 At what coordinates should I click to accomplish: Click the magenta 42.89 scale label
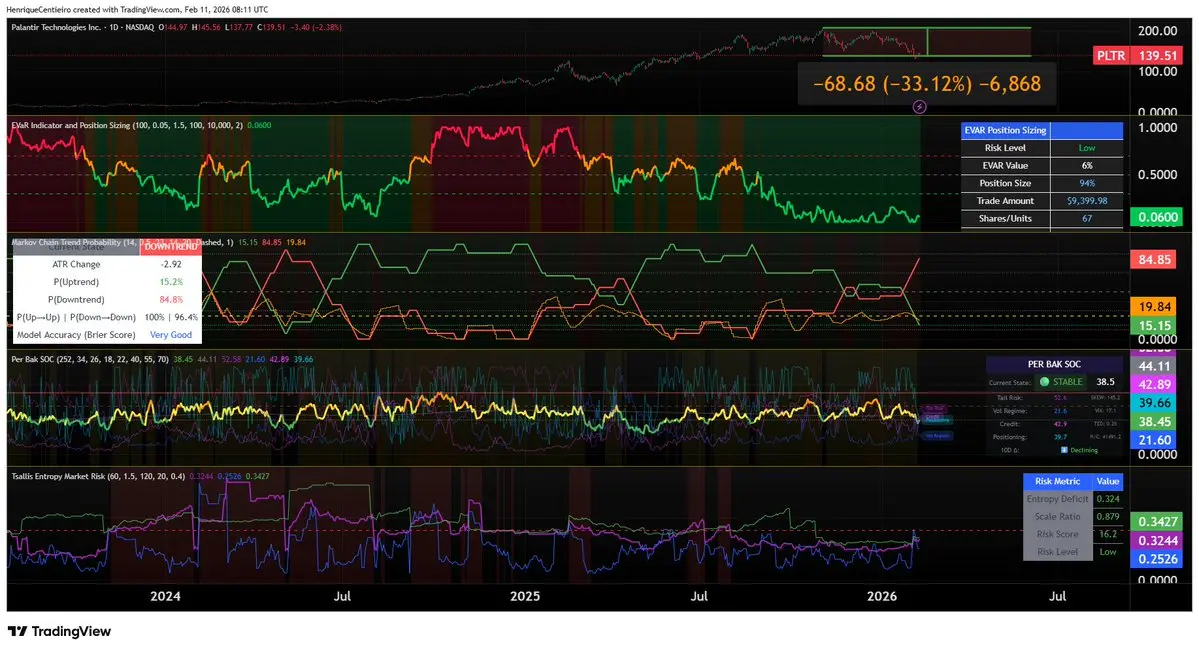(1155, 385)
